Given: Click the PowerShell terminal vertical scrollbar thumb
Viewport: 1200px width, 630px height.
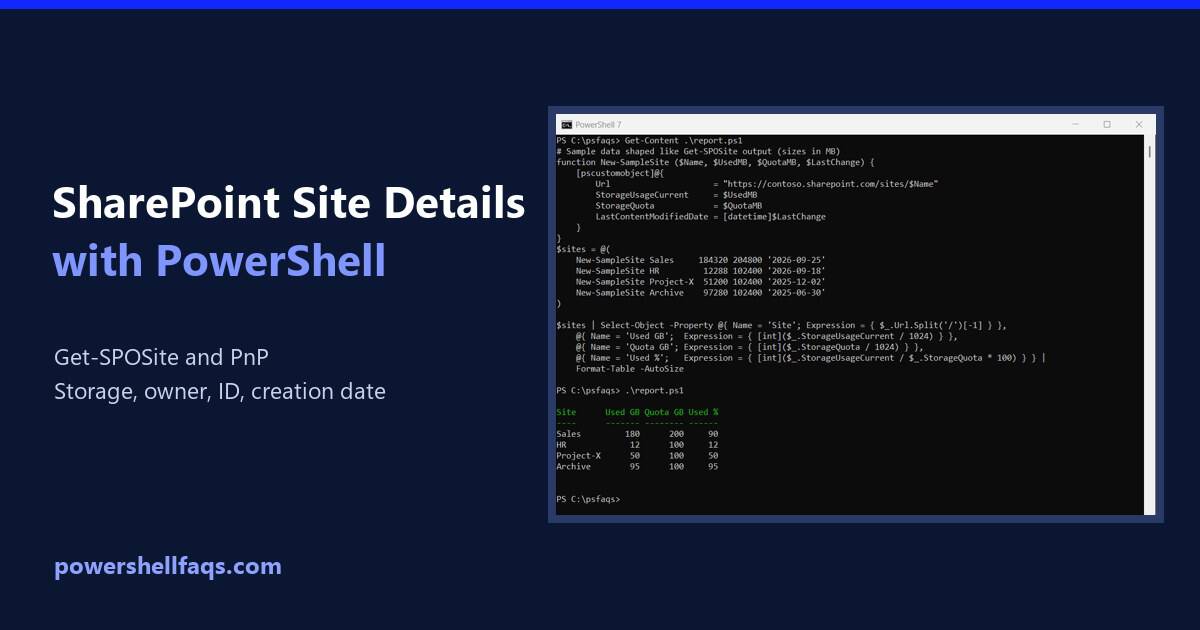Looking at the screenshot, I should pos(1150,152).
